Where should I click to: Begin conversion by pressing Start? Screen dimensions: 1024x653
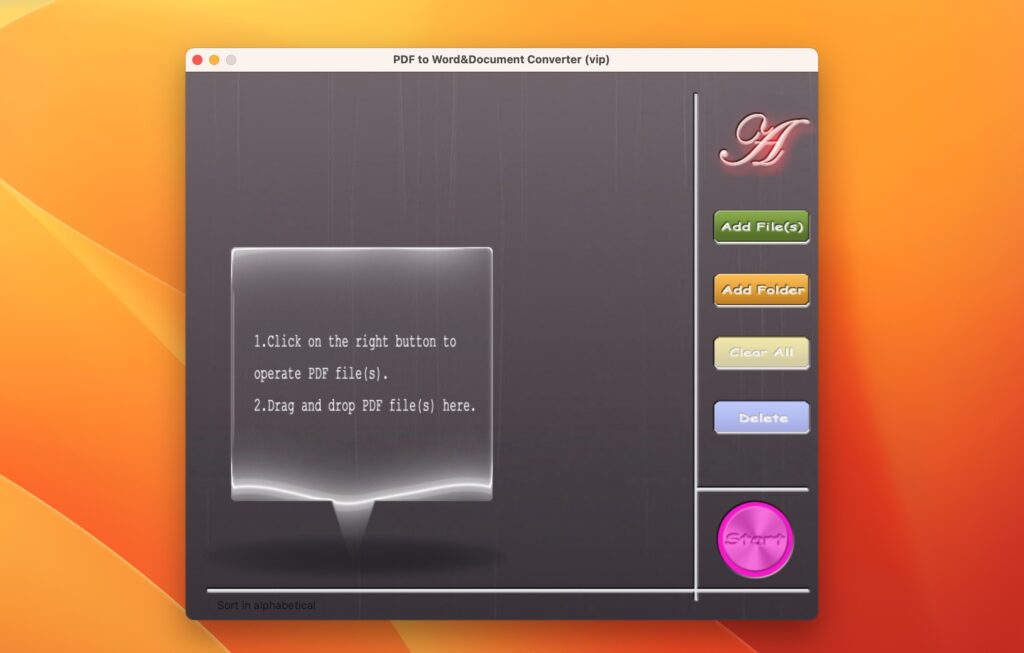tap(758, 538)
